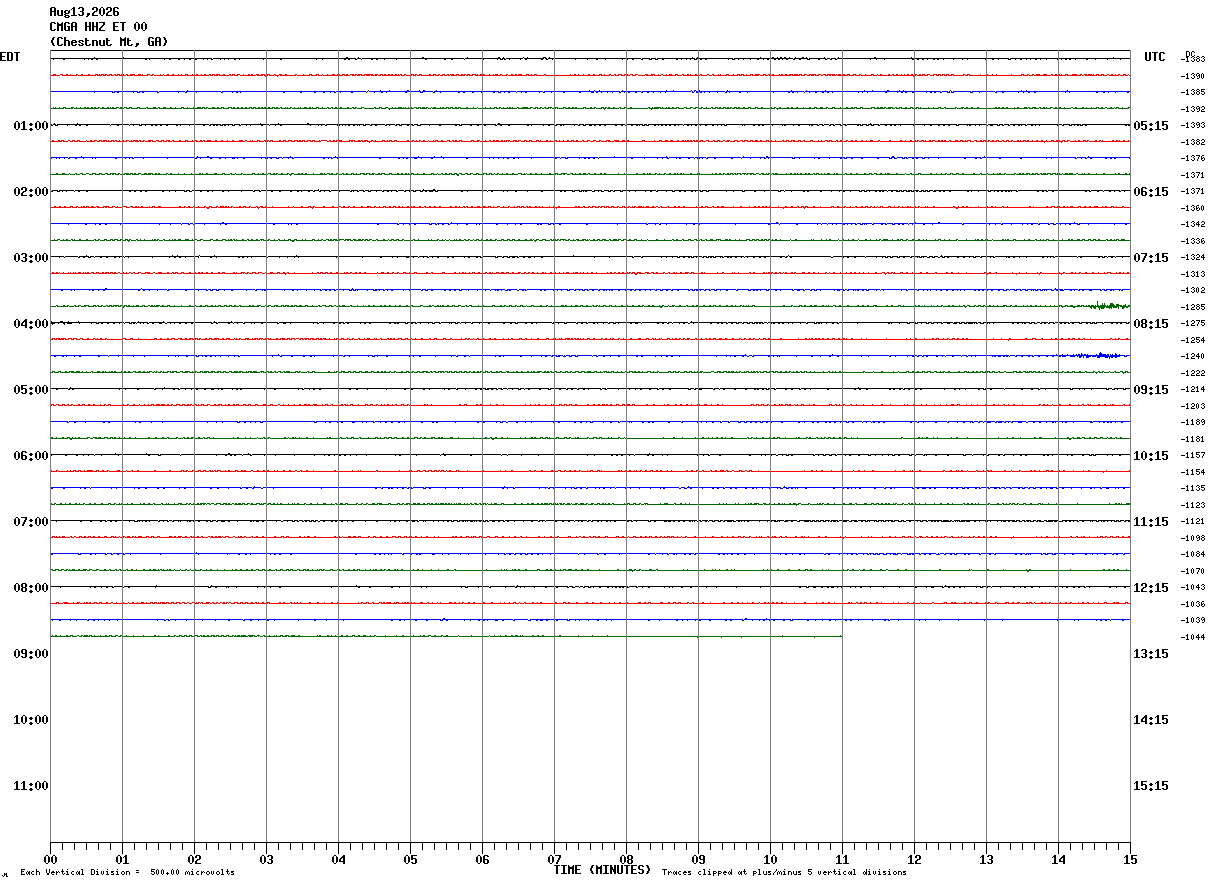
Task: Select the 08:00 EDT hour label
Action: (x=31, y=588)
